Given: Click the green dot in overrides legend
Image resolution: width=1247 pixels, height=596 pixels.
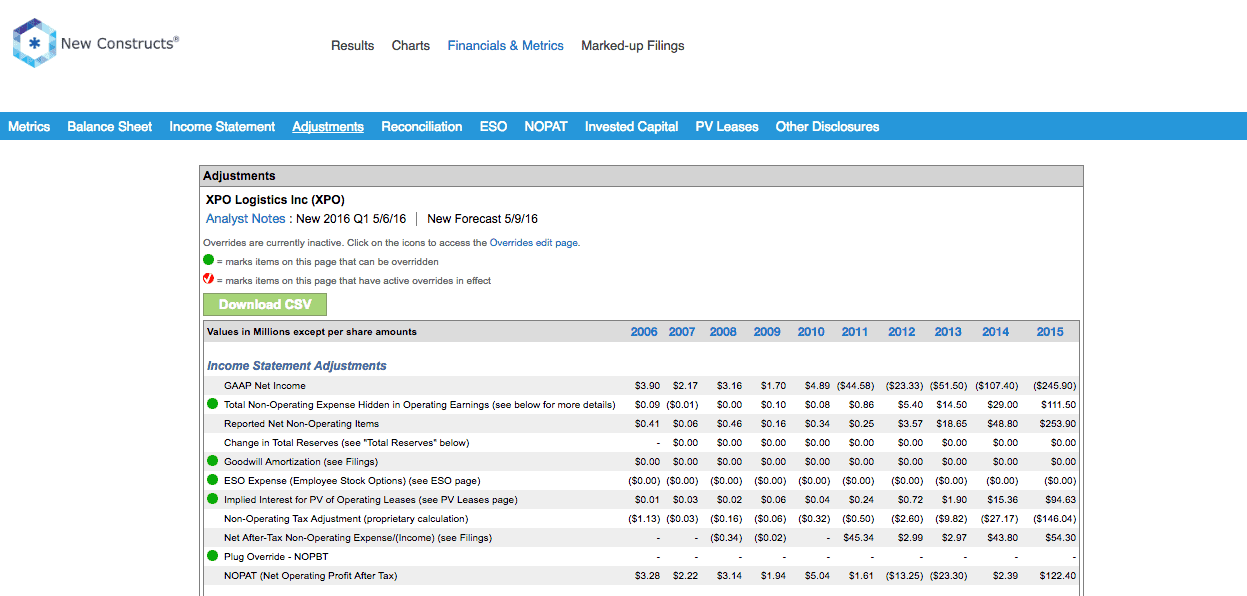Looking at the screenshot, I should click(209, 261).
